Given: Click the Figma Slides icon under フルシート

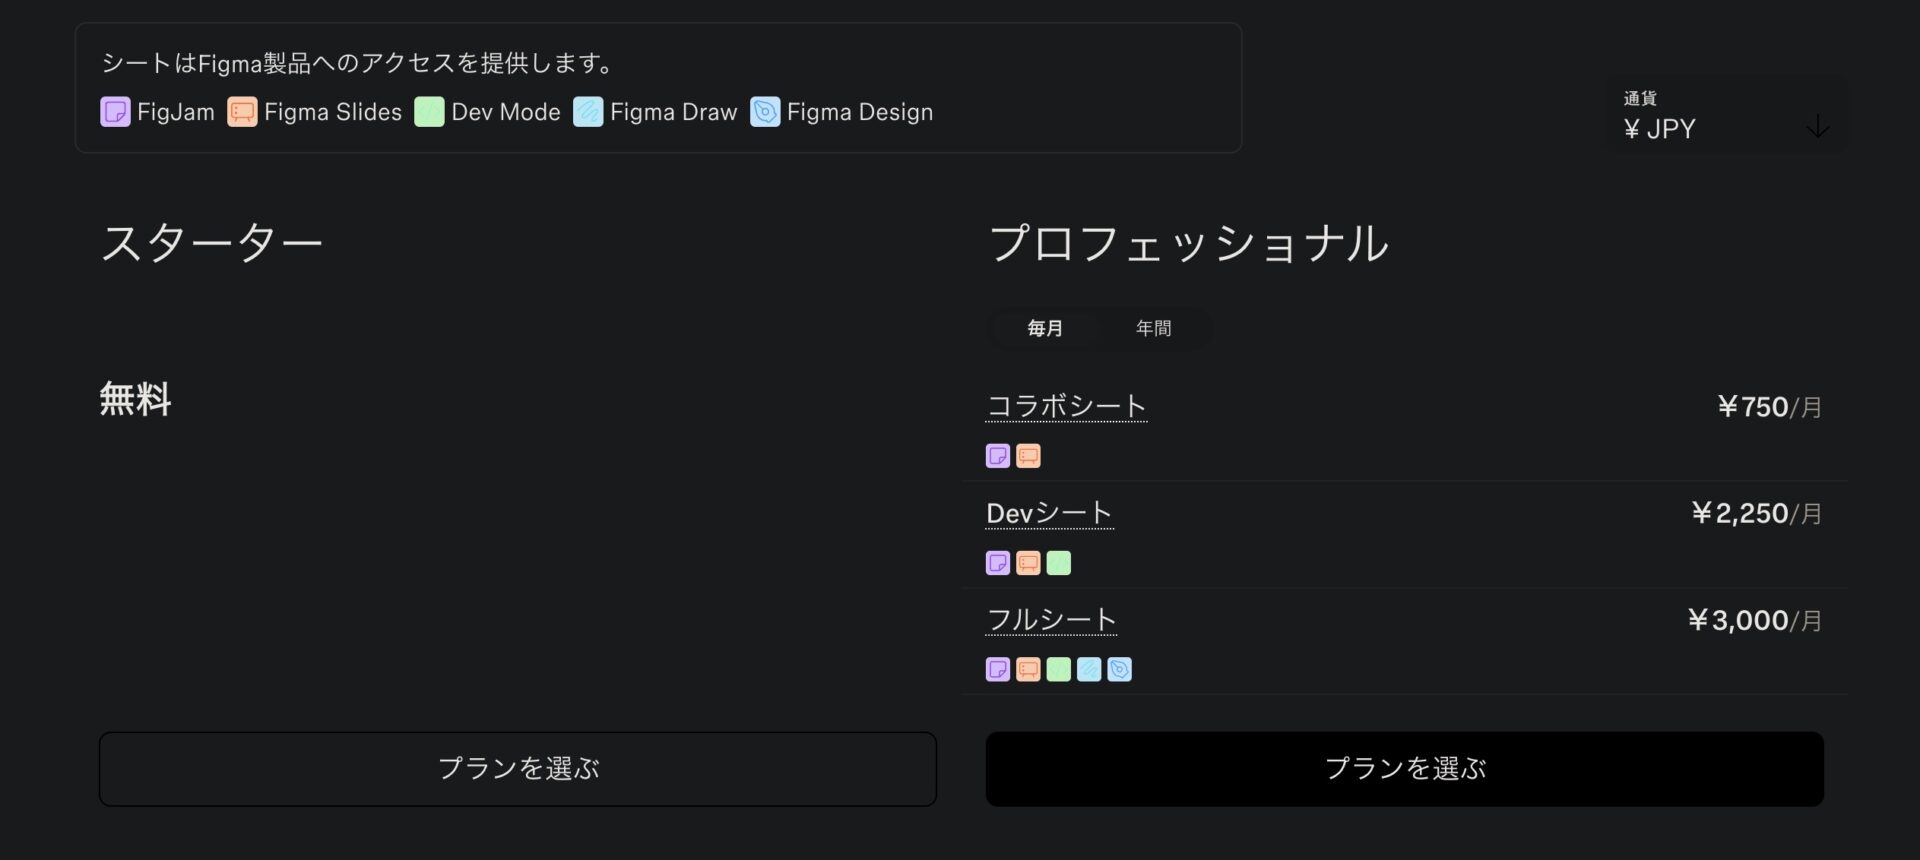Looking at the screenshot, I should coord(1028,669).
